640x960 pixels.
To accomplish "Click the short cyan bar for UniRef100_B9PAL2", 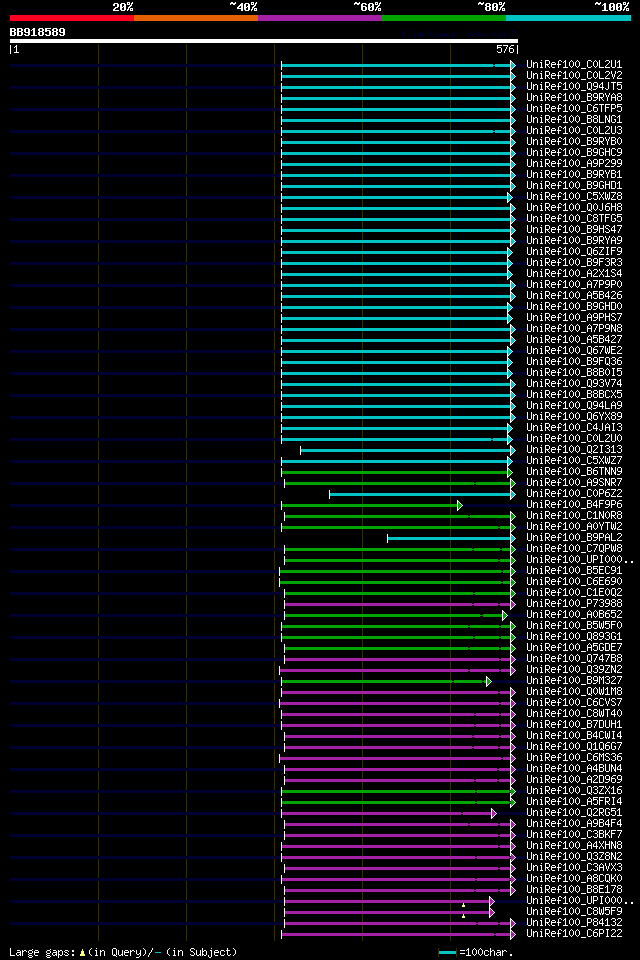I will tap(451, 539).
